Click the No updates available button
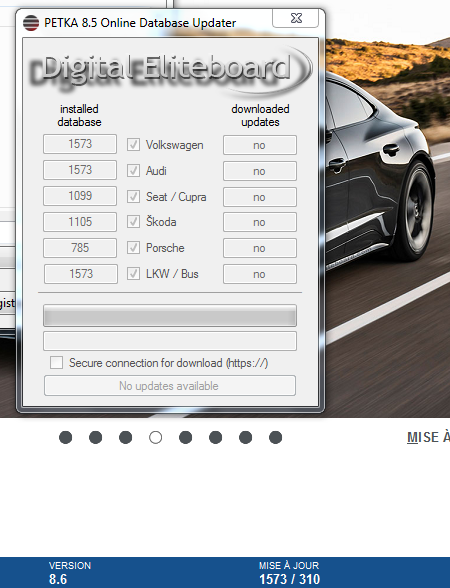The image size is (450, 588). pyautogui.click(x=170, y=386)
